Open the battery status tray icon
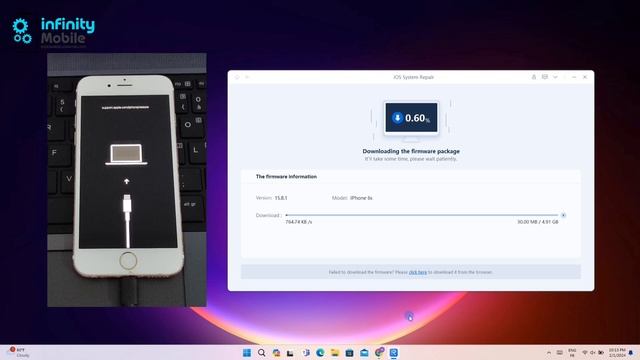This screenshot has height=360, width=640. [601, 353]
